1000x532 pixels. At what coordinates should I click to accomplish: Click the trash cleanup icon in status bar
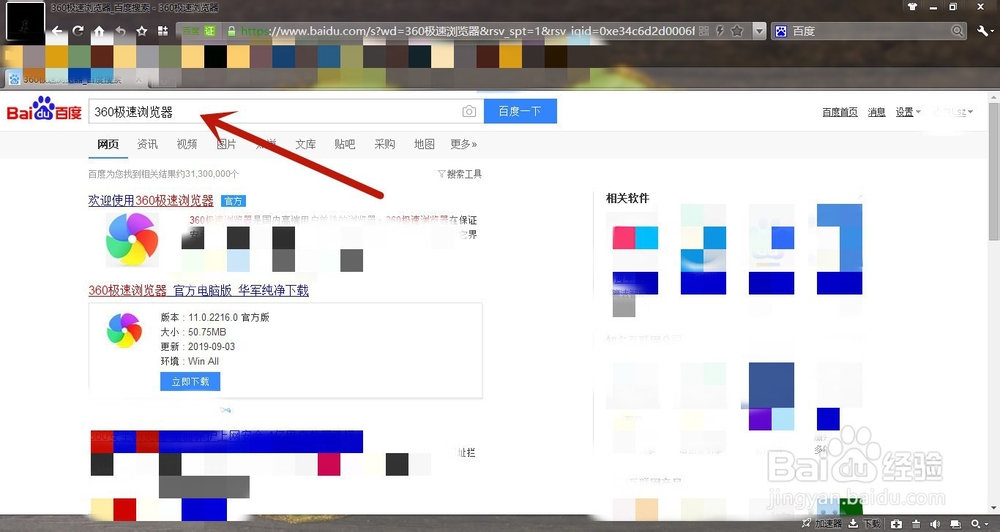click(916, 524)
